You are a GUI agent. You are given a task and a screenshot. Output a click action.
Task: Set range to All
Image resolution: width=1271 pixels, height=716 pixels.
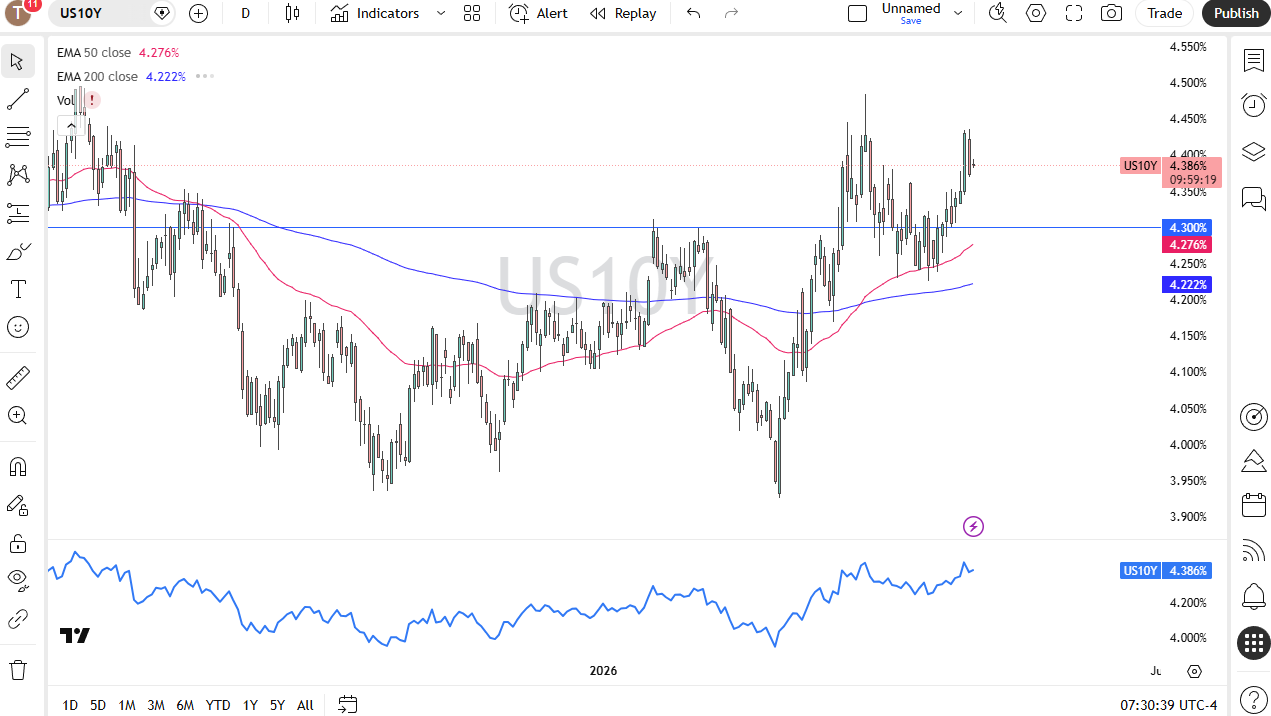(305, 705)
